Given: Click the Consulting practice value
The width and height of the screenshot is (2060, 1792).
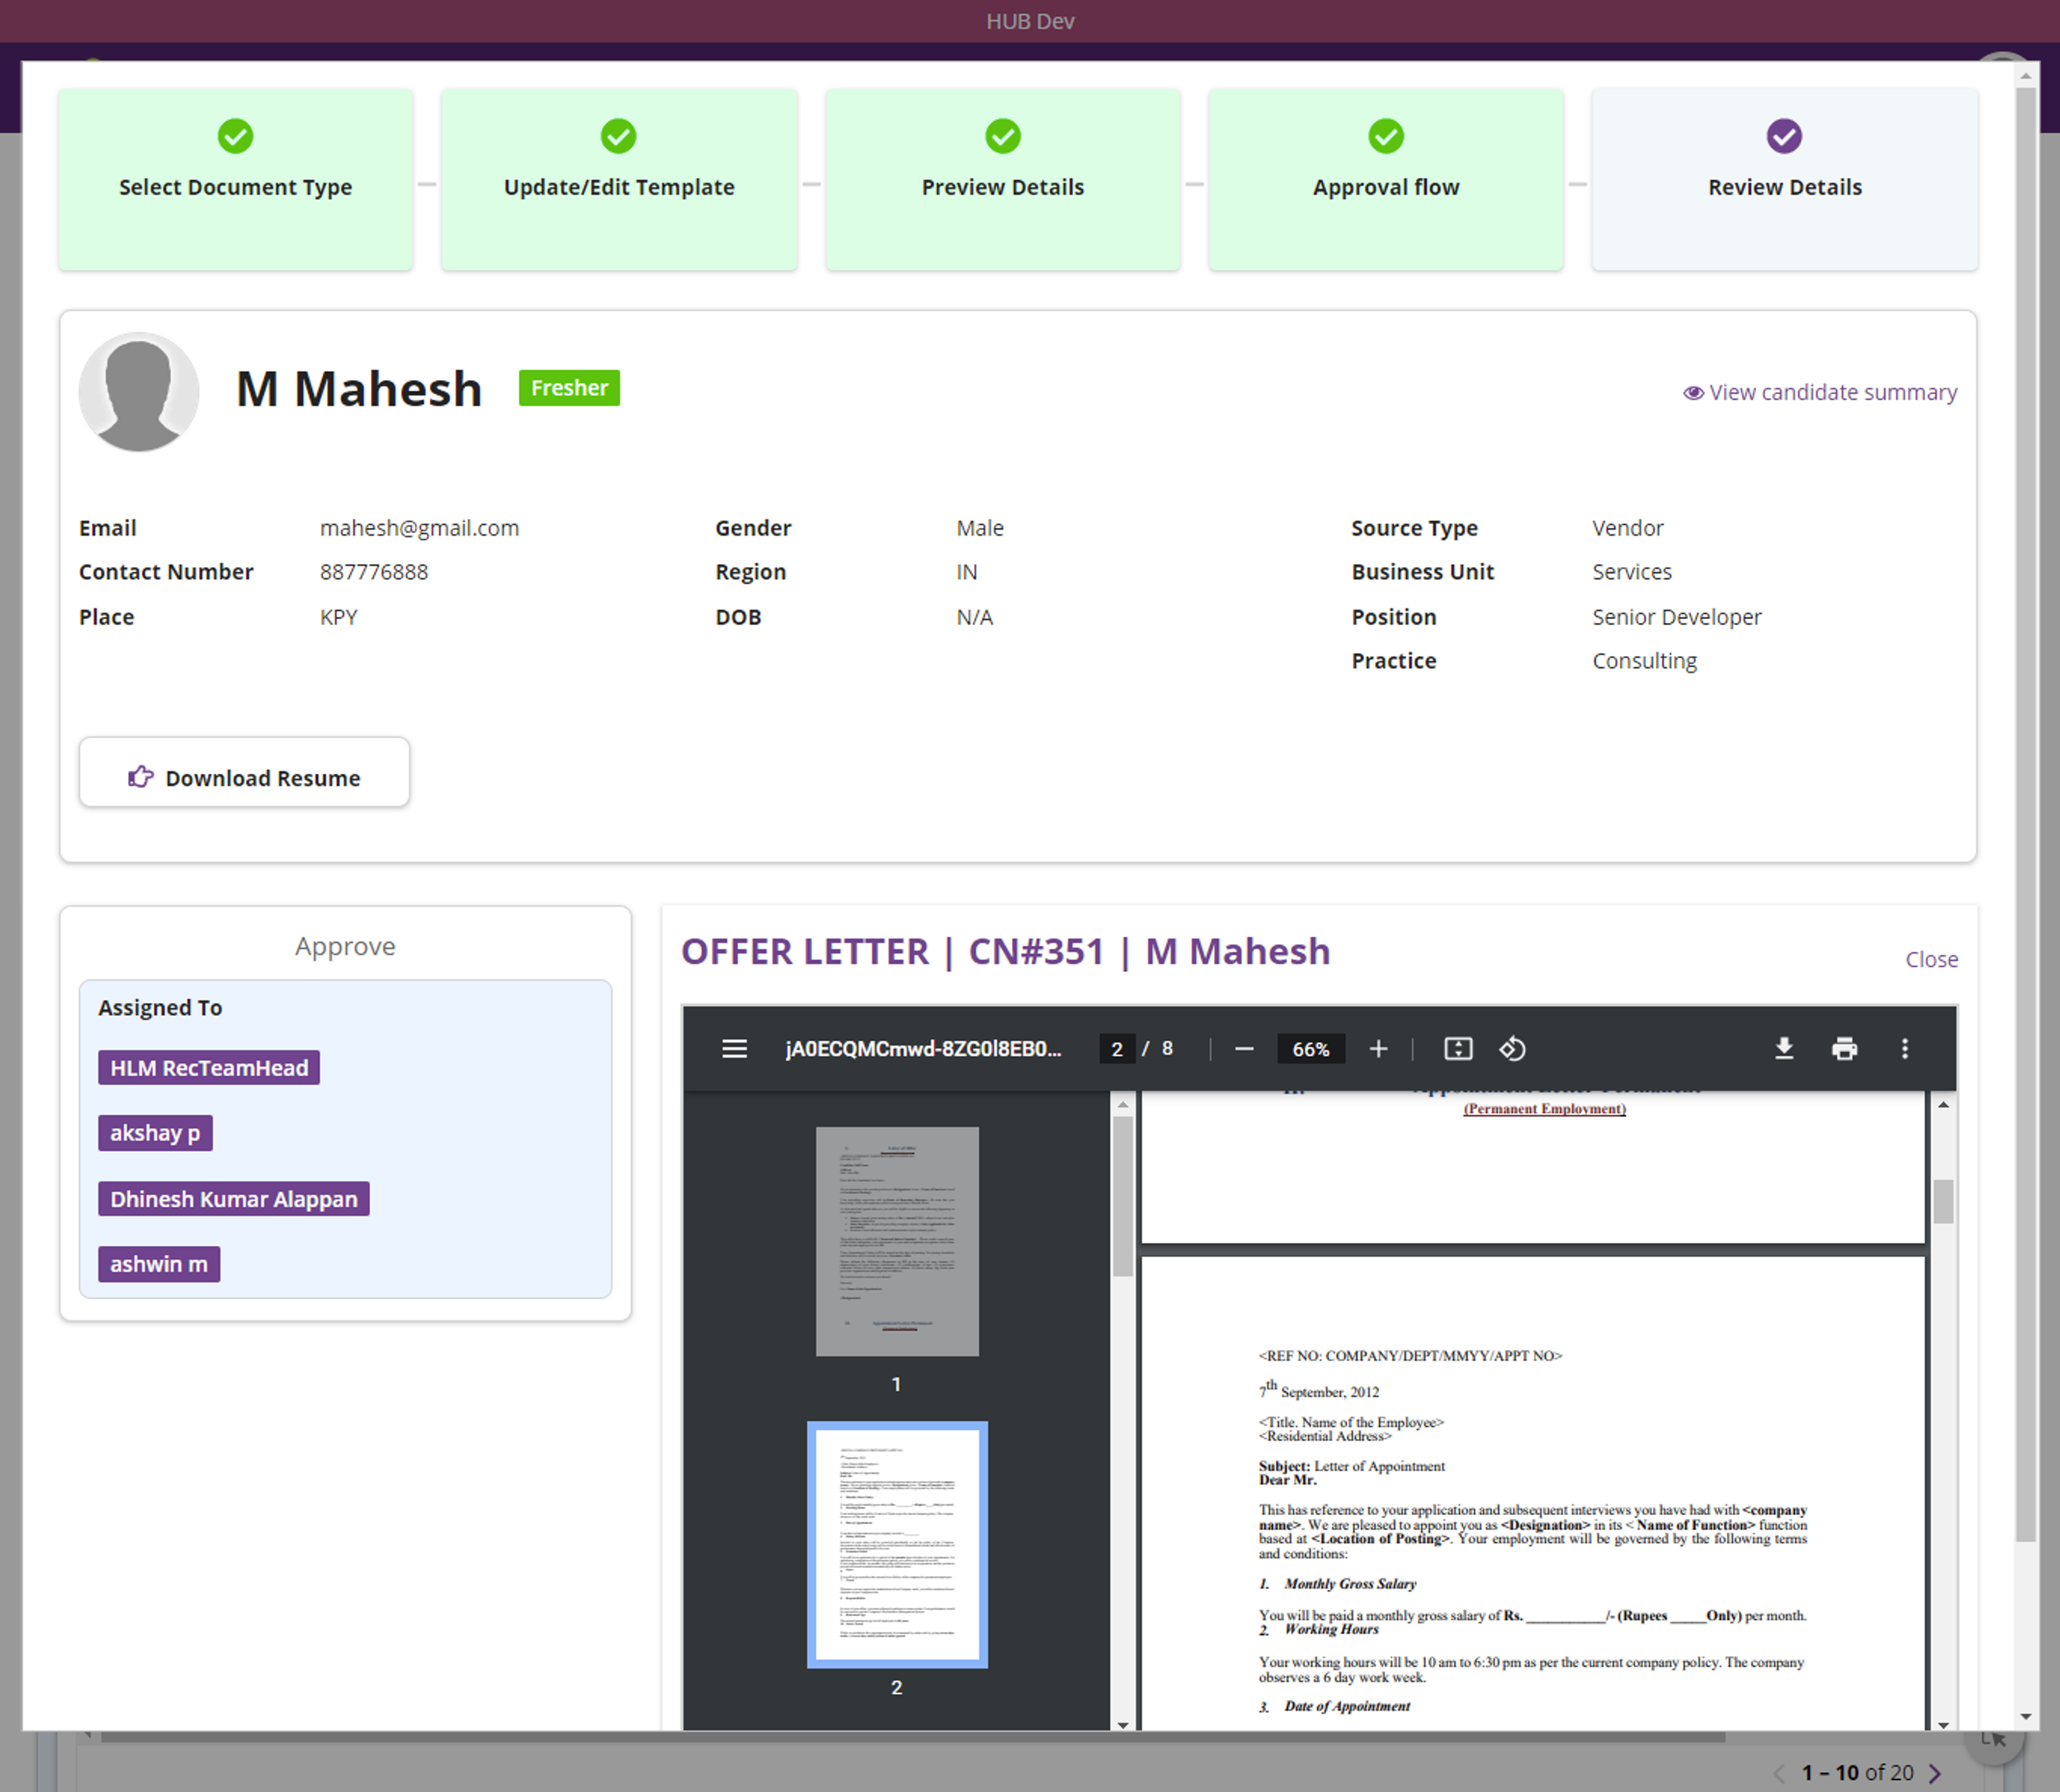Looking at the screenshot, I should click(1645, 661).
